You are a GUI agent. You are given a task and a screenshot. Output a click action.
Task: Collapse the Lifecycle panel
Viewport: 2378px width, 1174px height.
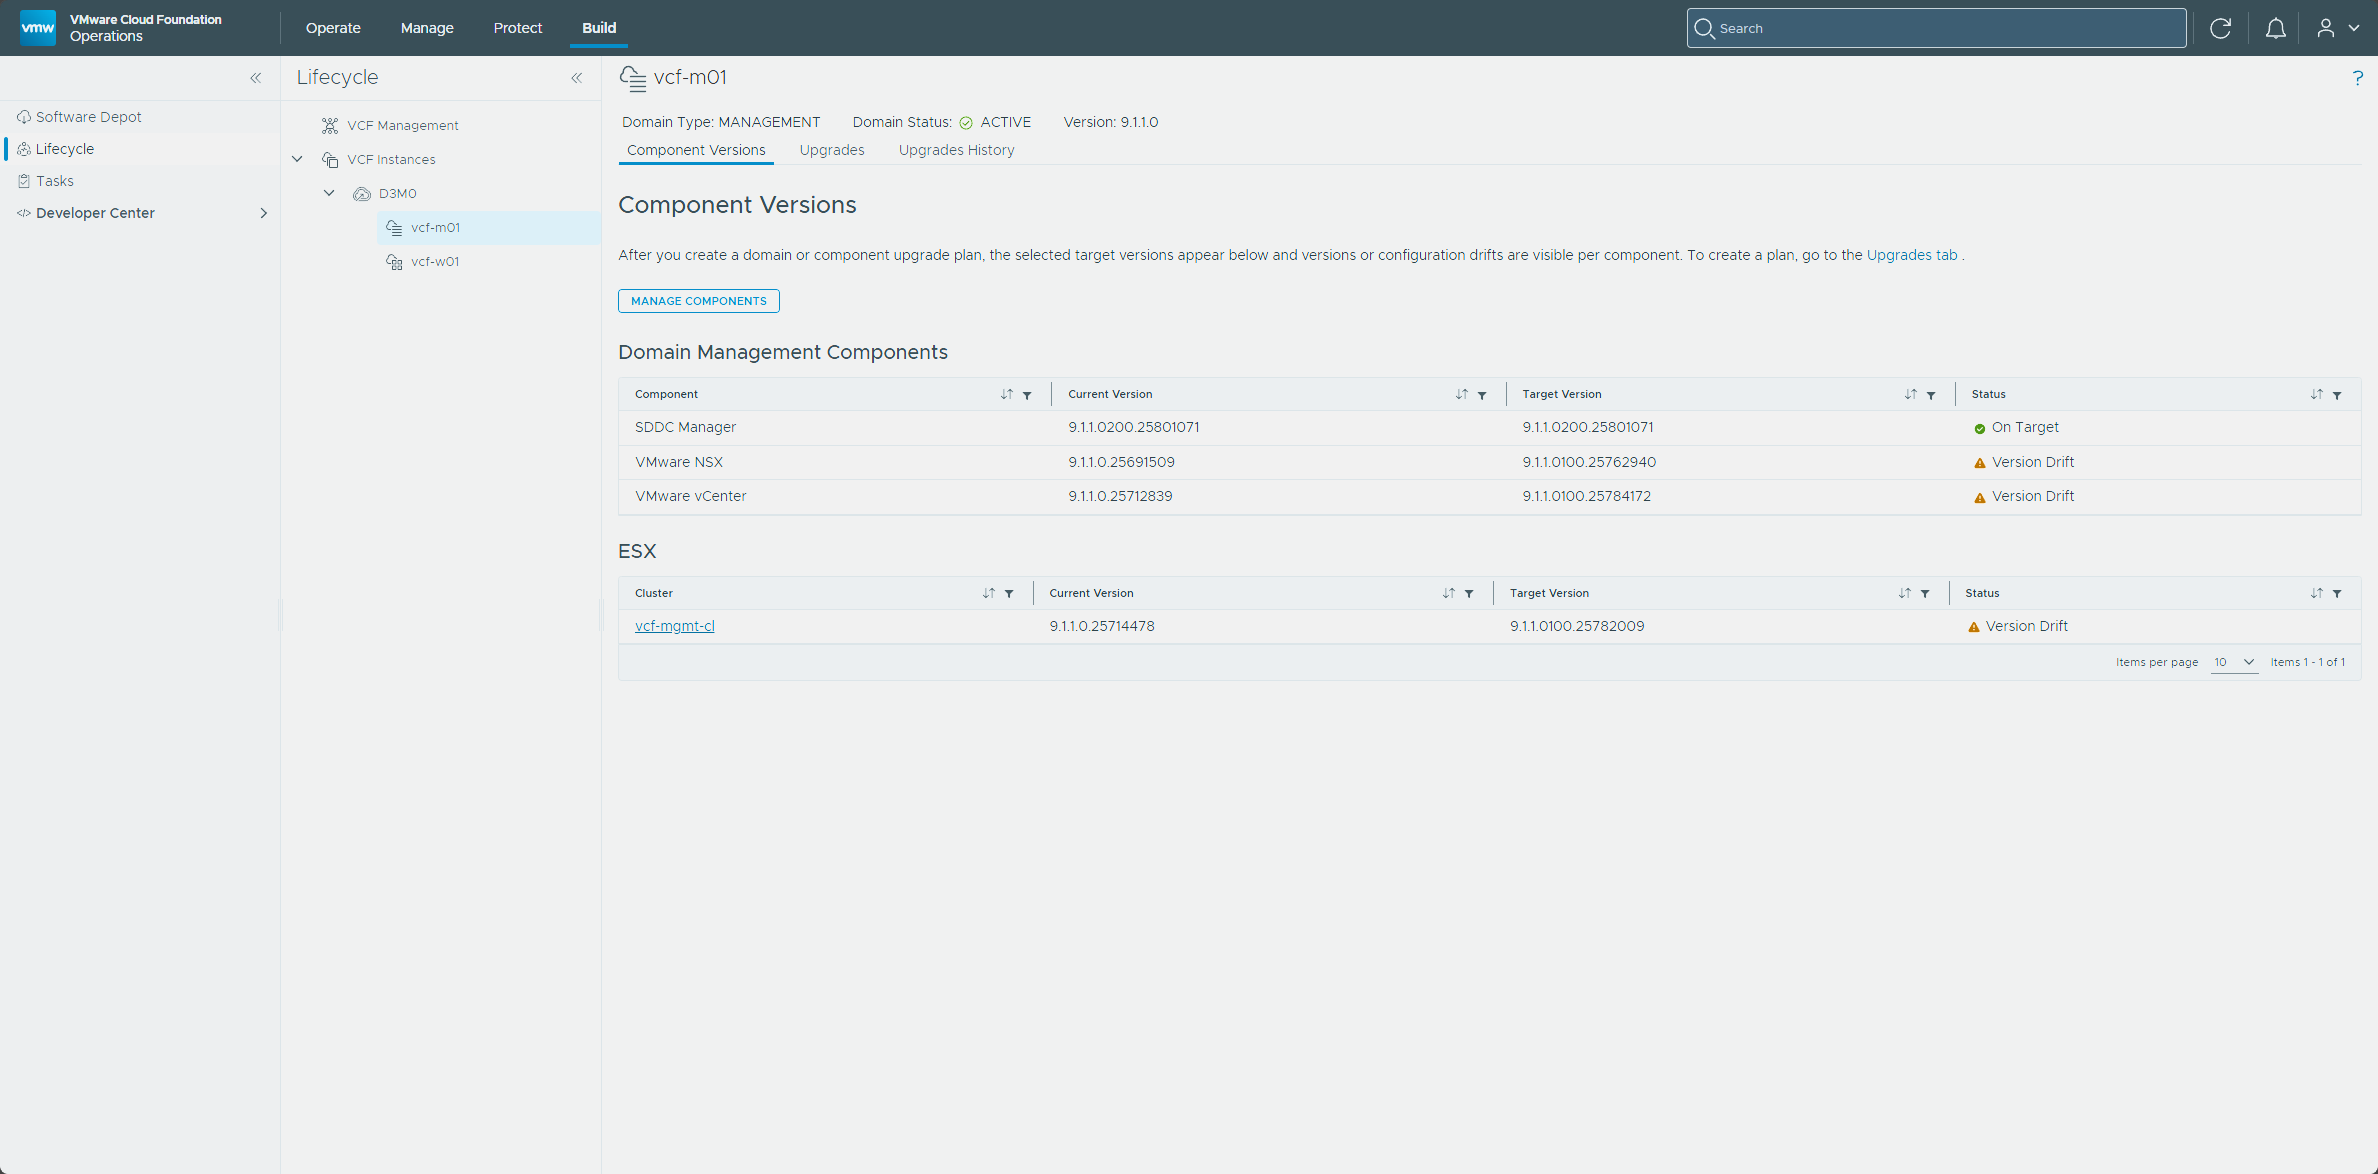[x=577, y=78]
